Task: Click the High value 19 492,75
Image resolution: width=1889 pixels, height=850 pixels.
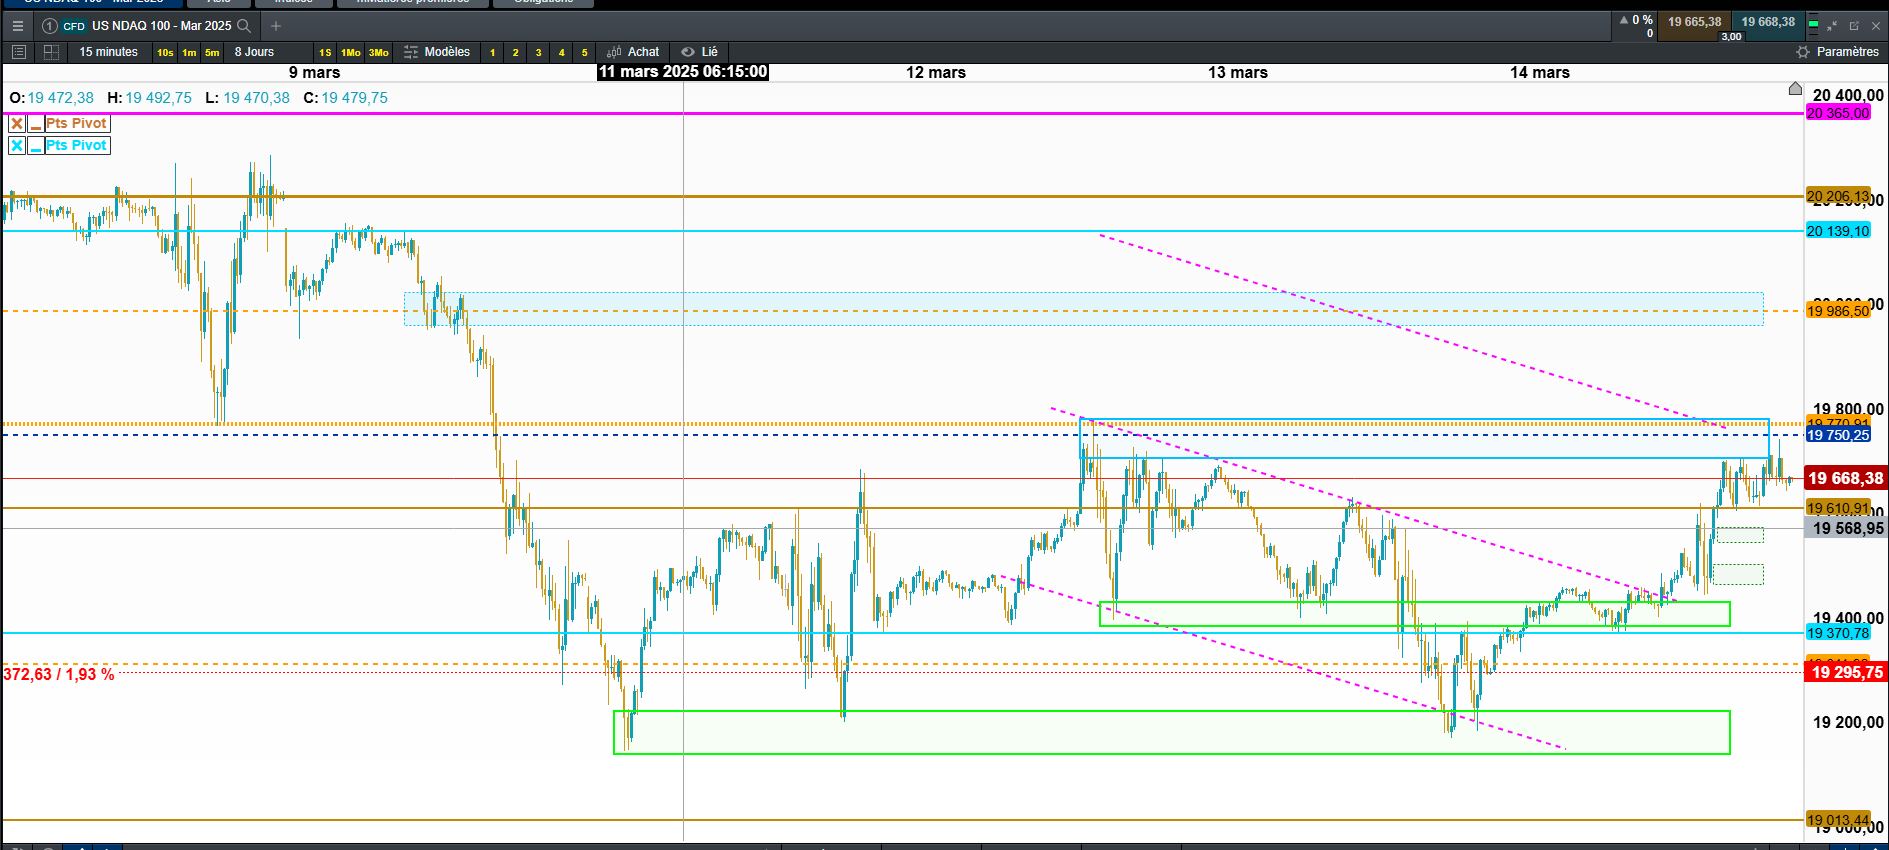Action: click(159, 98)
